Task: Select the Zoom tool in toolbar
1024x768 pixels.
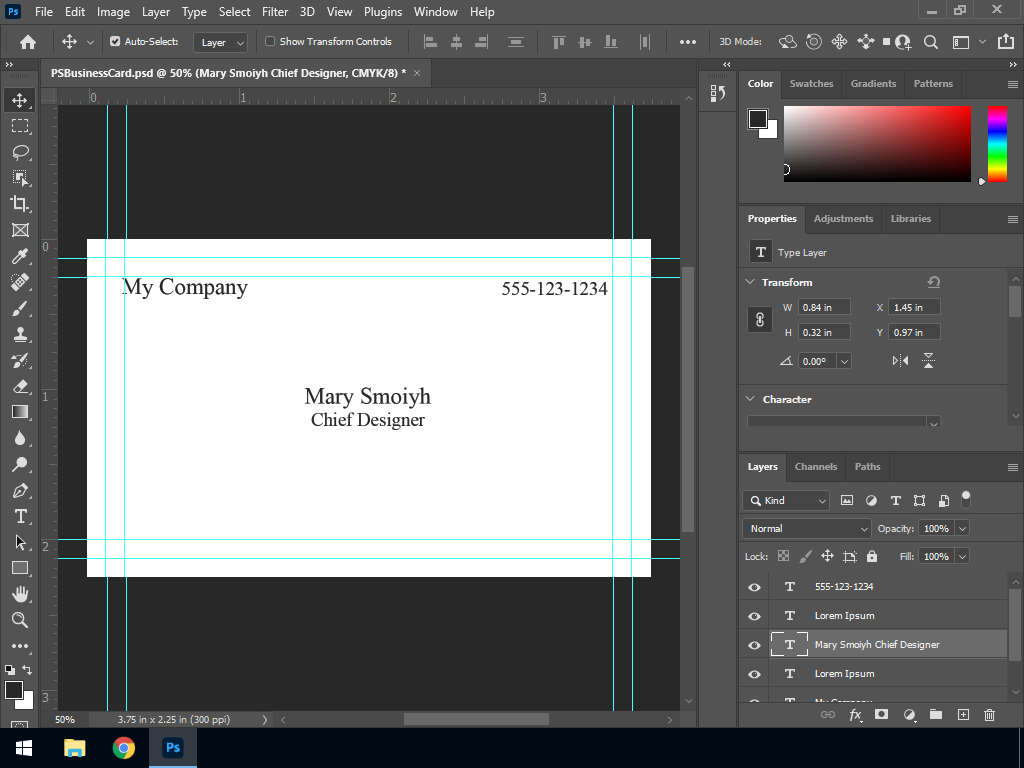Action: pyautogui.click(x=20, y=620)
